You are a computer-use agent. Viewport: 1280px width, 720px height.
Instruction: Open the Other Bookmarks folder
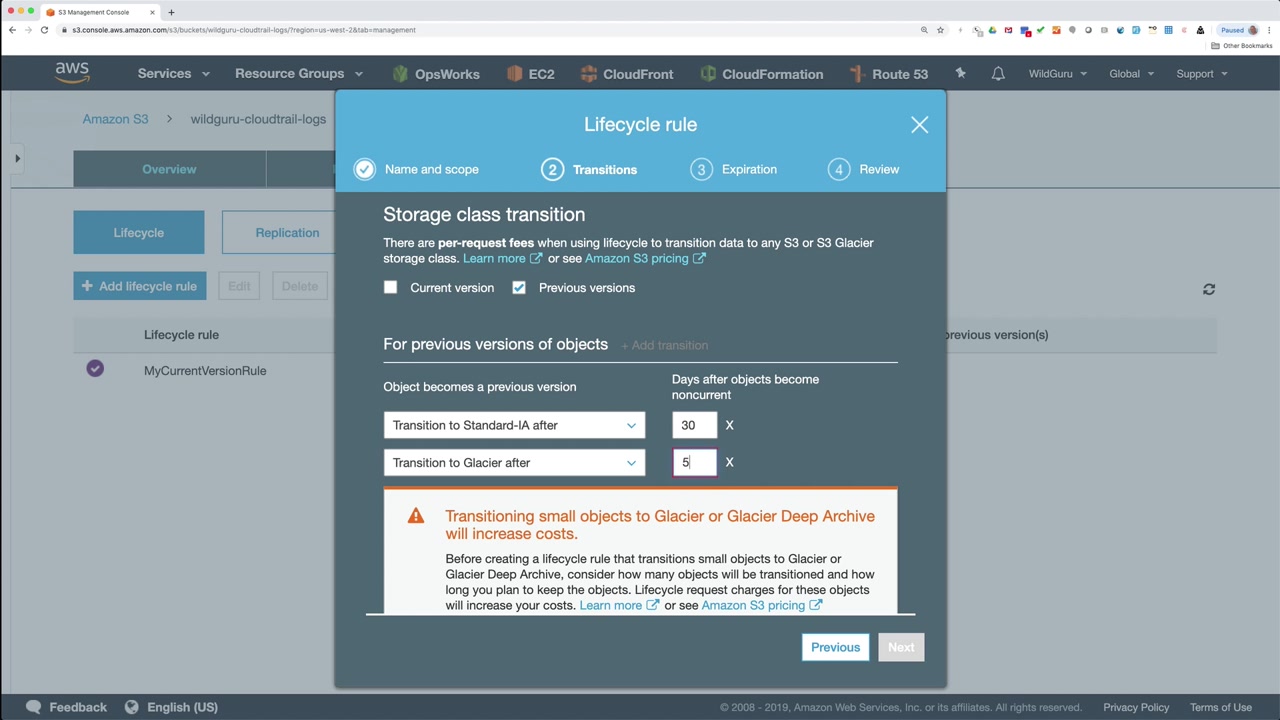[1242, 46]
